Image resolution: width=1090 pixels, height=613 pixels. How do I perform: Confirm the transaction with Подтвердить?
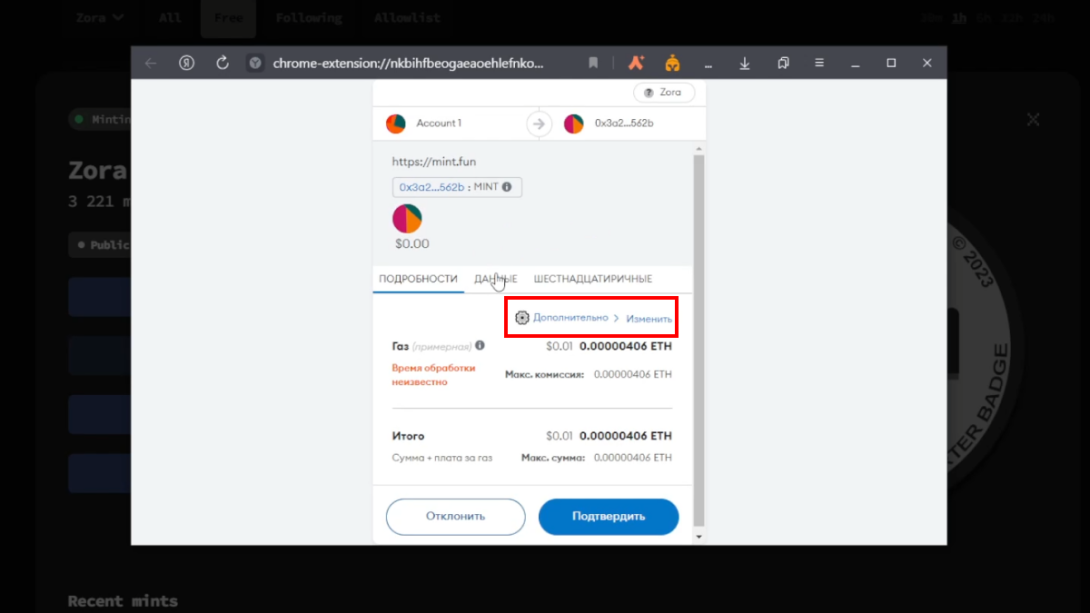point(608,516)
